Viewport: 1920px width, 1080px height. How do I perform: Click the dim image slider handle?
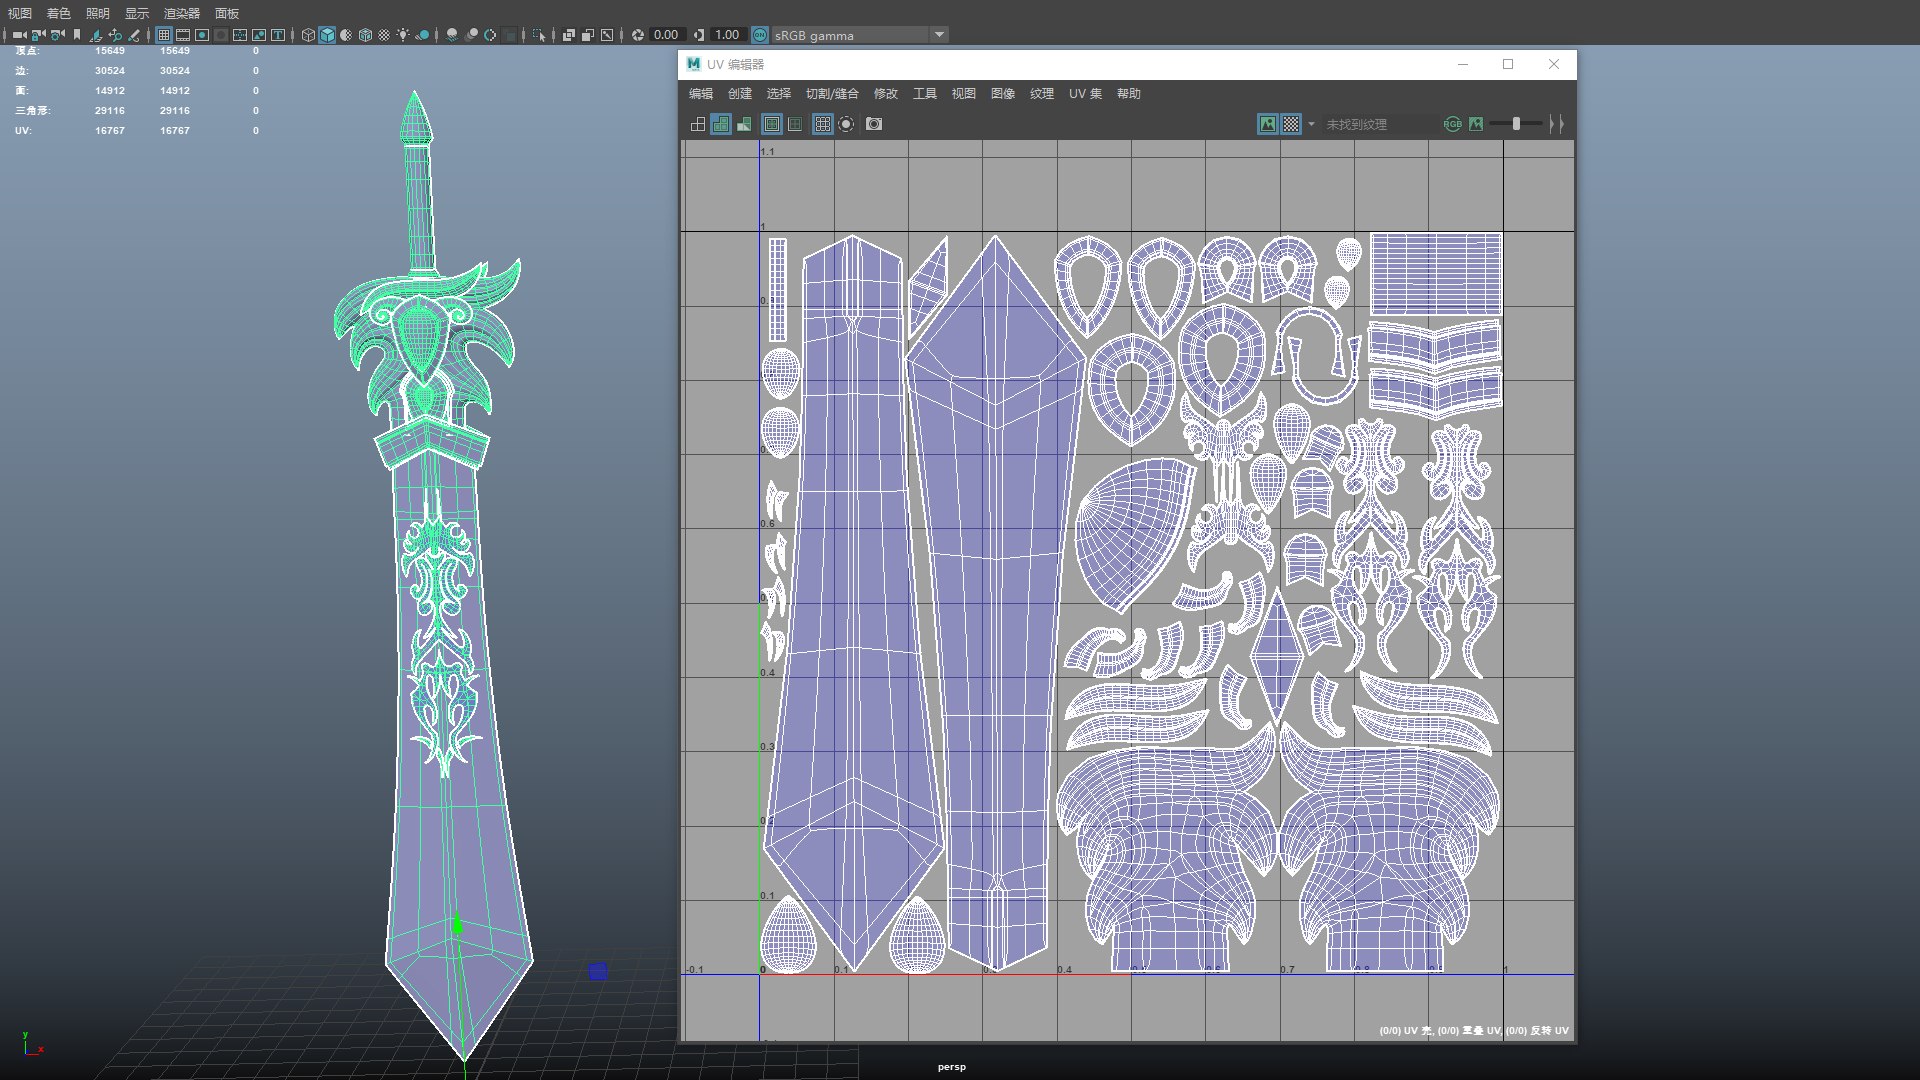click(x=1516, y=124)
